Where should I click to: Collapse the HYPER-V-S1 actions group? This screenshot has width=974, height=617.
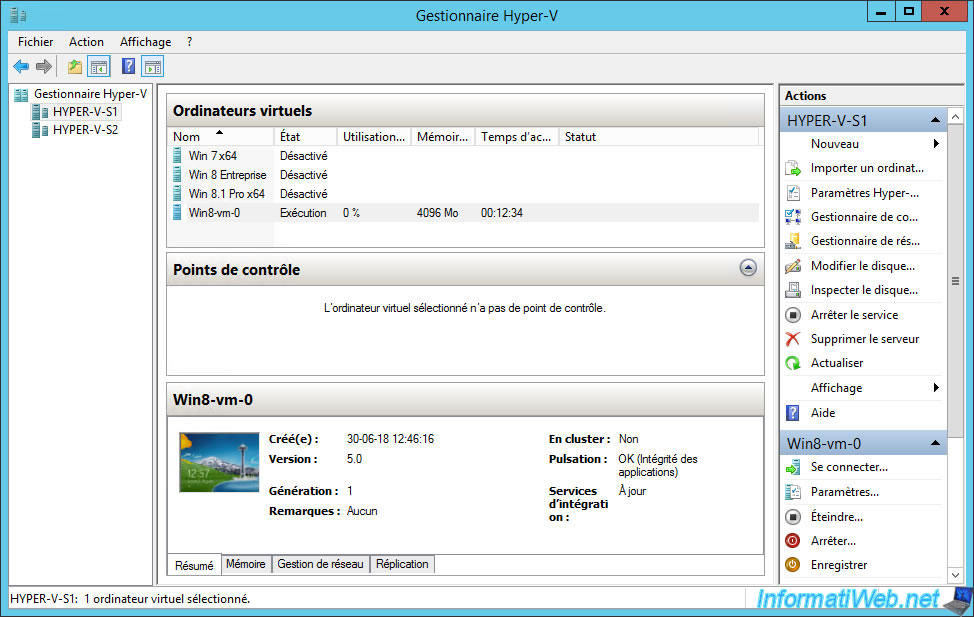pos(935,120)
